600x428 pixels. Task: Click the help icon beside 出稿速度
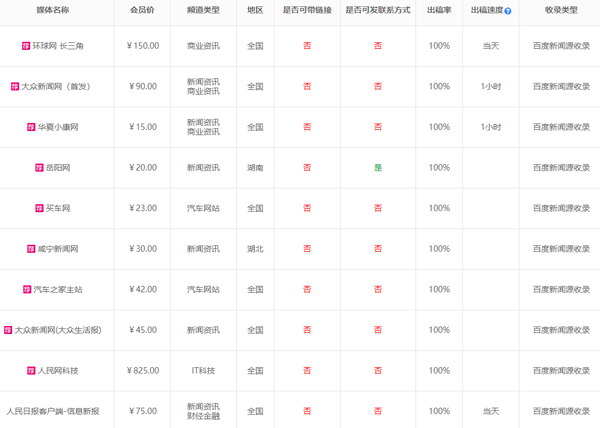click(x=508, y=11)
